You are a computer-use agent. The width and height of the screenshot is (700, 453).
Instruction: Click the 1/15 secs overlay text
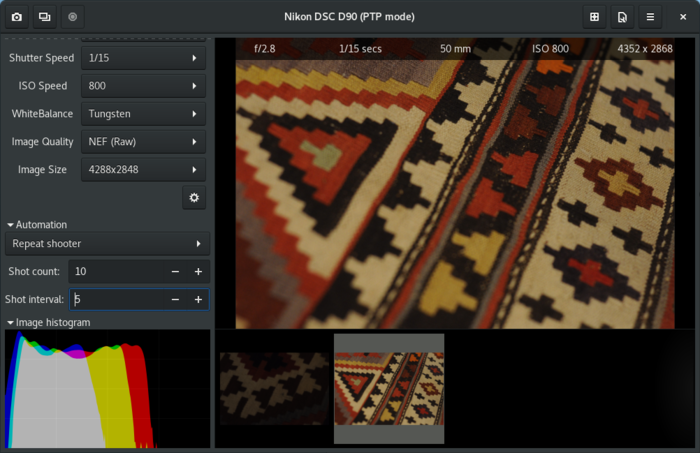[x=360, y=49]
